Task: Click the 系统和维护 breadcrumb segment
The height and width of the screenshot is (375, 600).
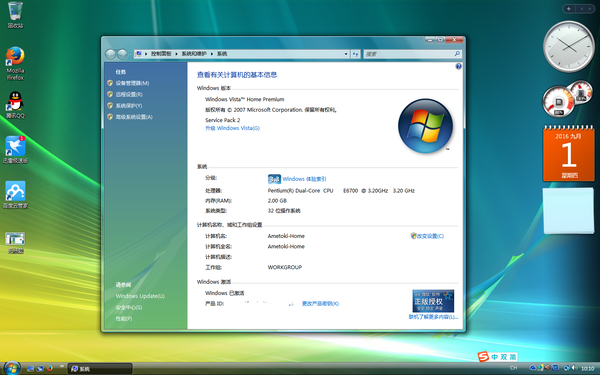Action: click(x=194, y=54)
